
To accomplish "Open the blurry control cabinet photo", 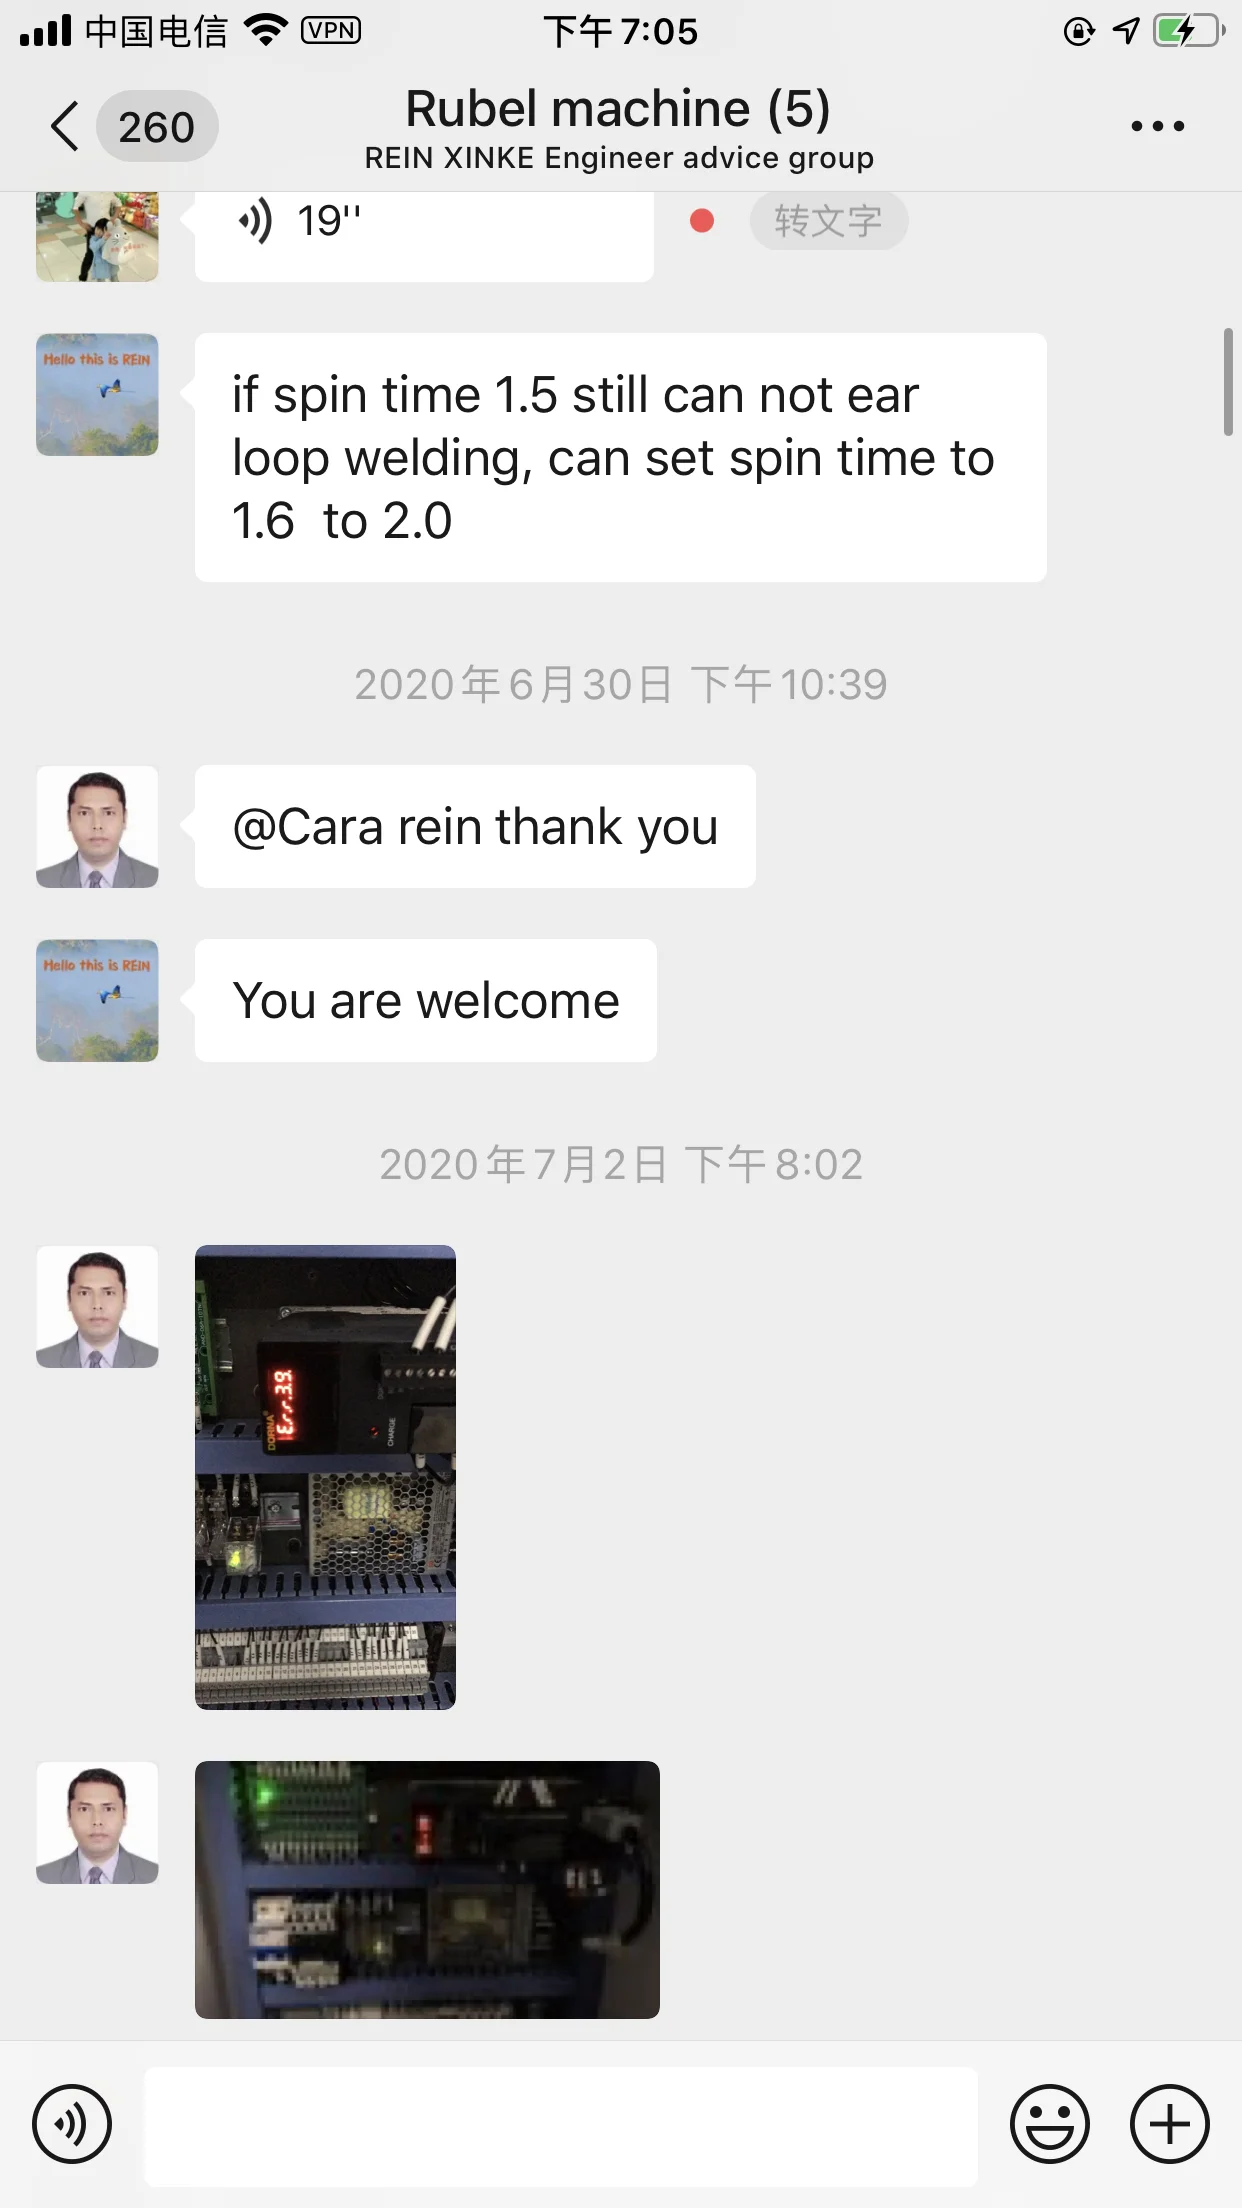I will point(427,1889).
